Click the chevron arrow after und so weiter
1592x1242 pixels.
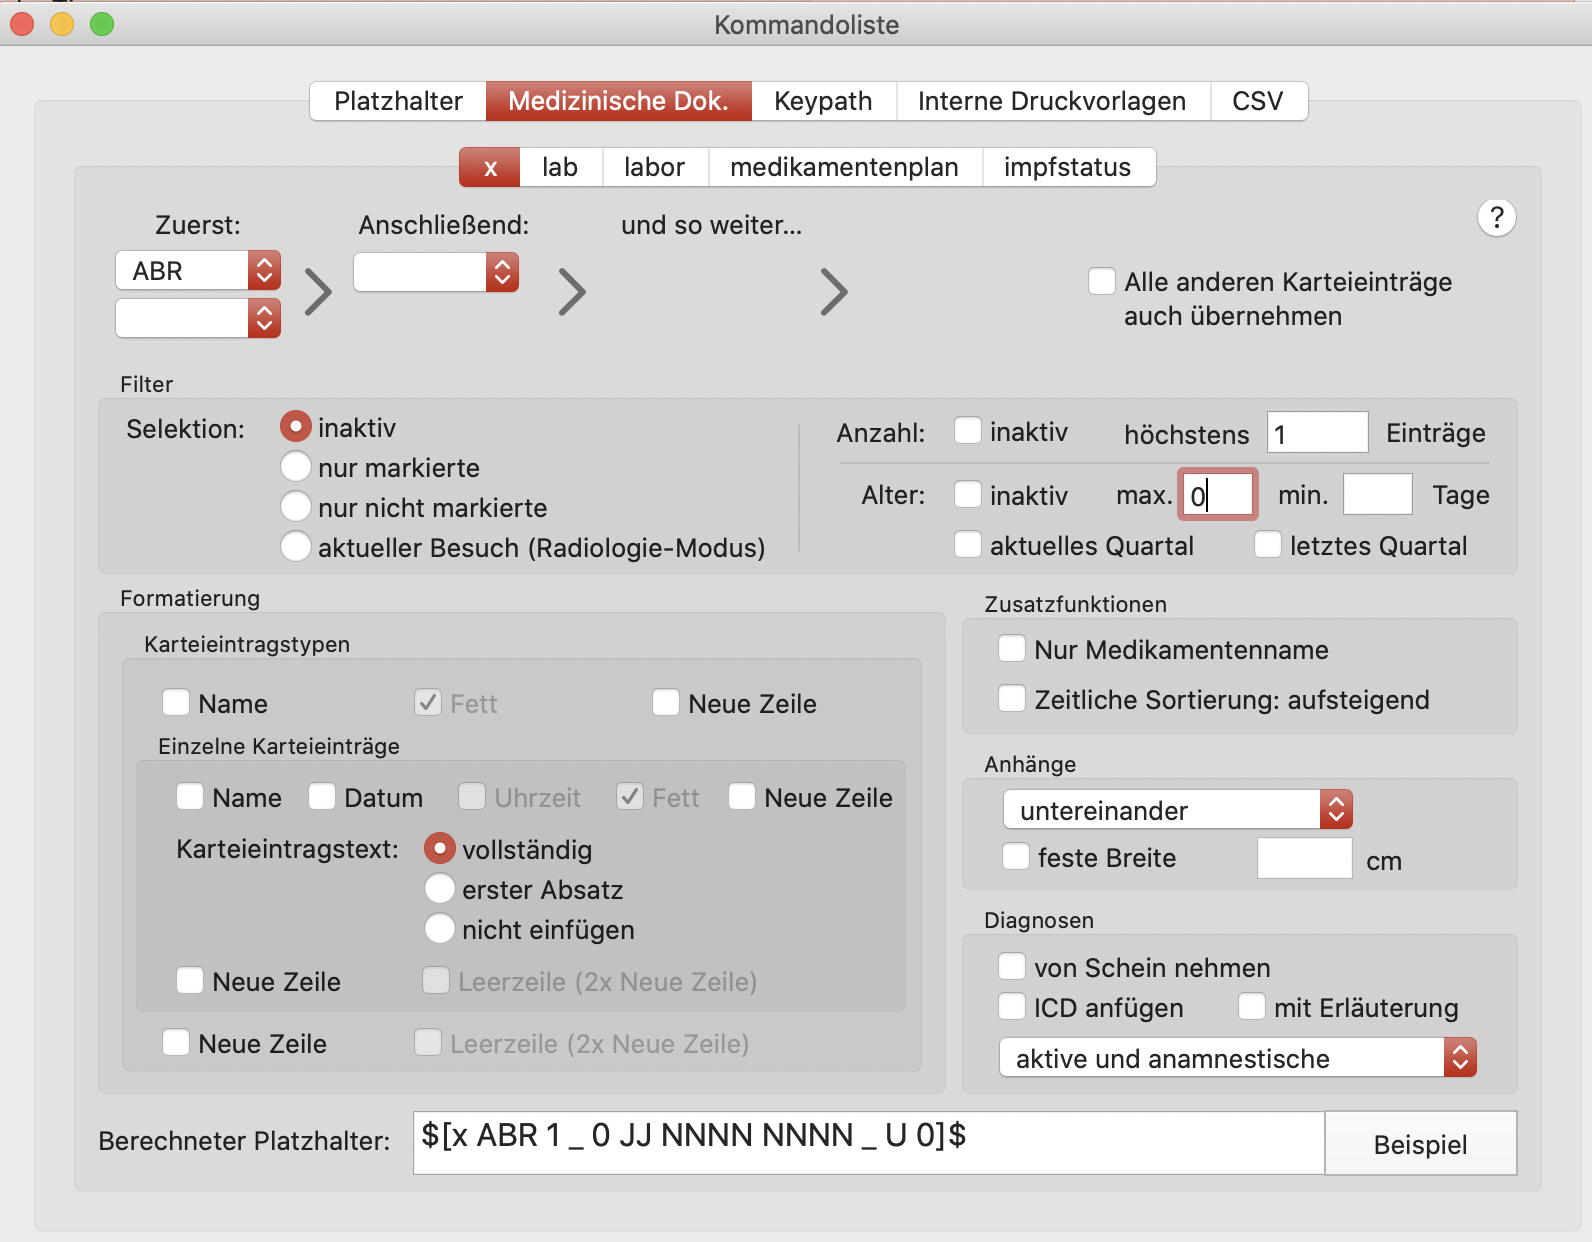pos(834,292)
